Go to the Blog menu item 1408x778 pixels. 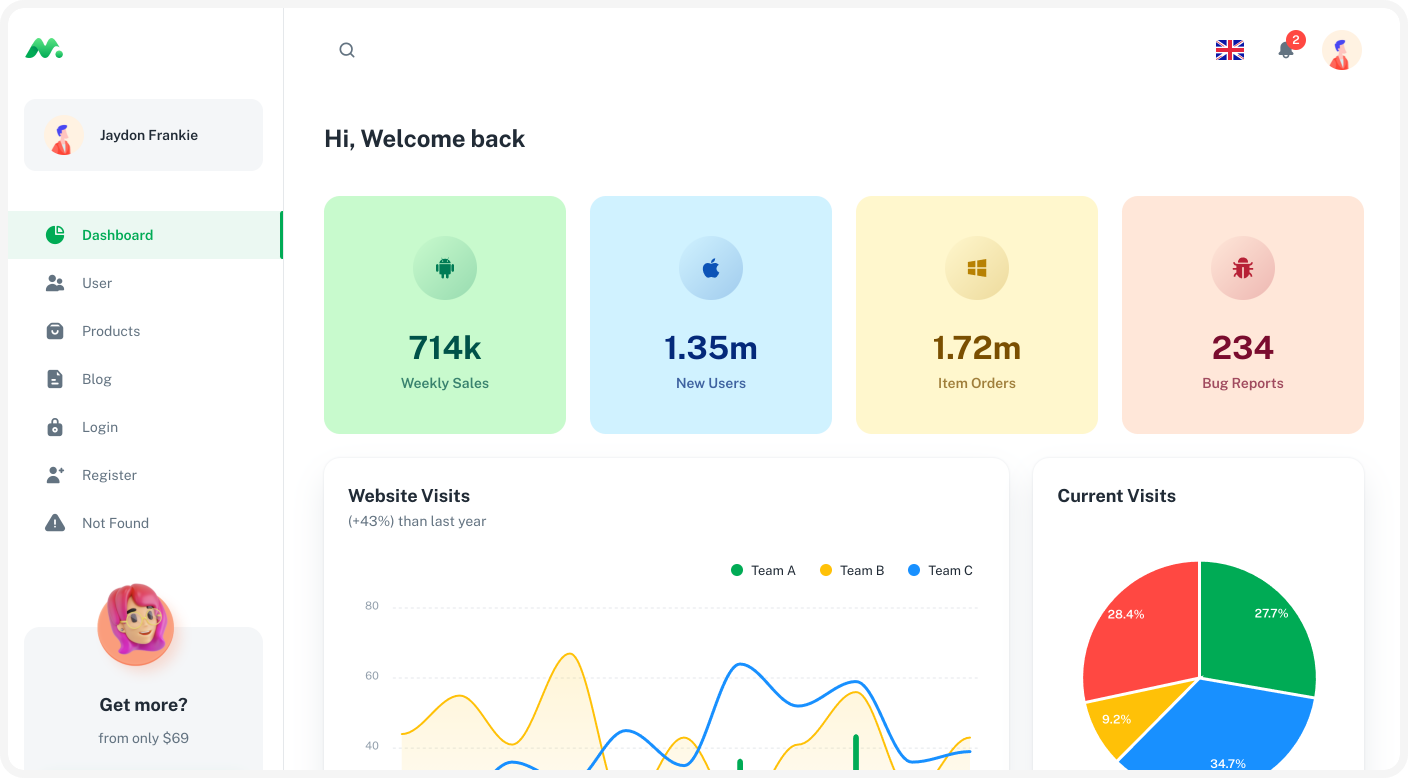click(x=97, y=379)
